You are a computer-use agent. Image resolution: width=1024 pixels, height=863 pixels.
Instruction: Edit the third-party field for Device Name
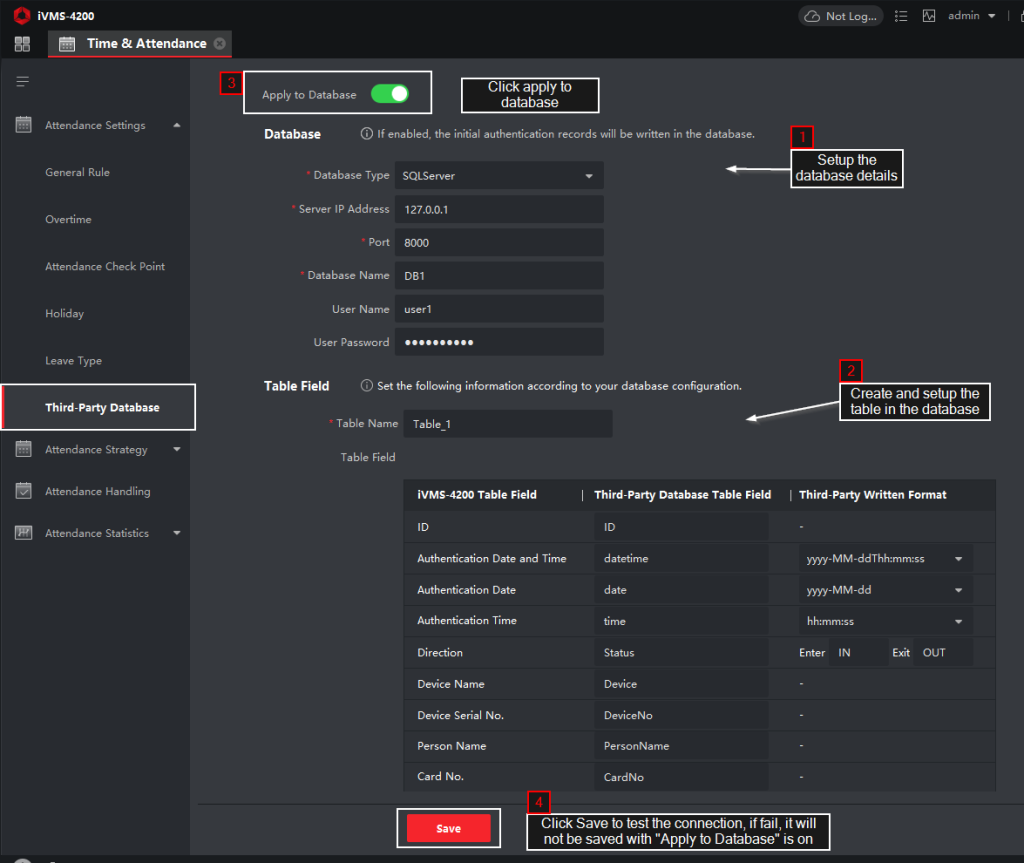[x=681, y=684]
